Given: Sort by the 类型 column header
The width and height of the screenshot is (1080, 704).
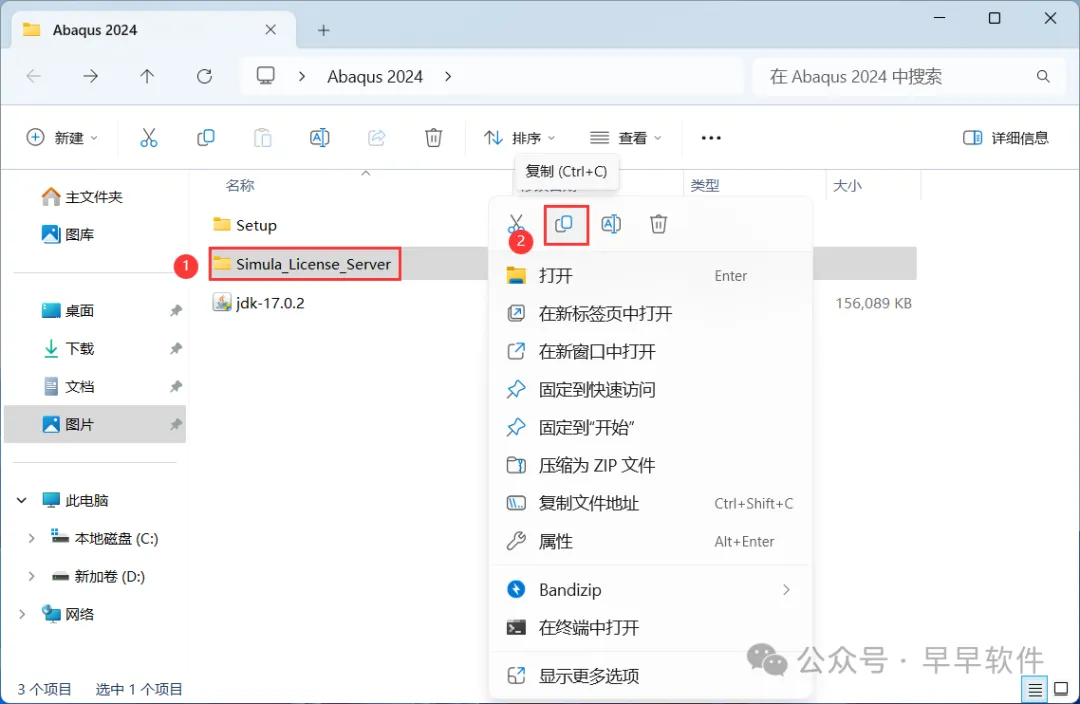Looking at the screenshot, I should point(705,186).
